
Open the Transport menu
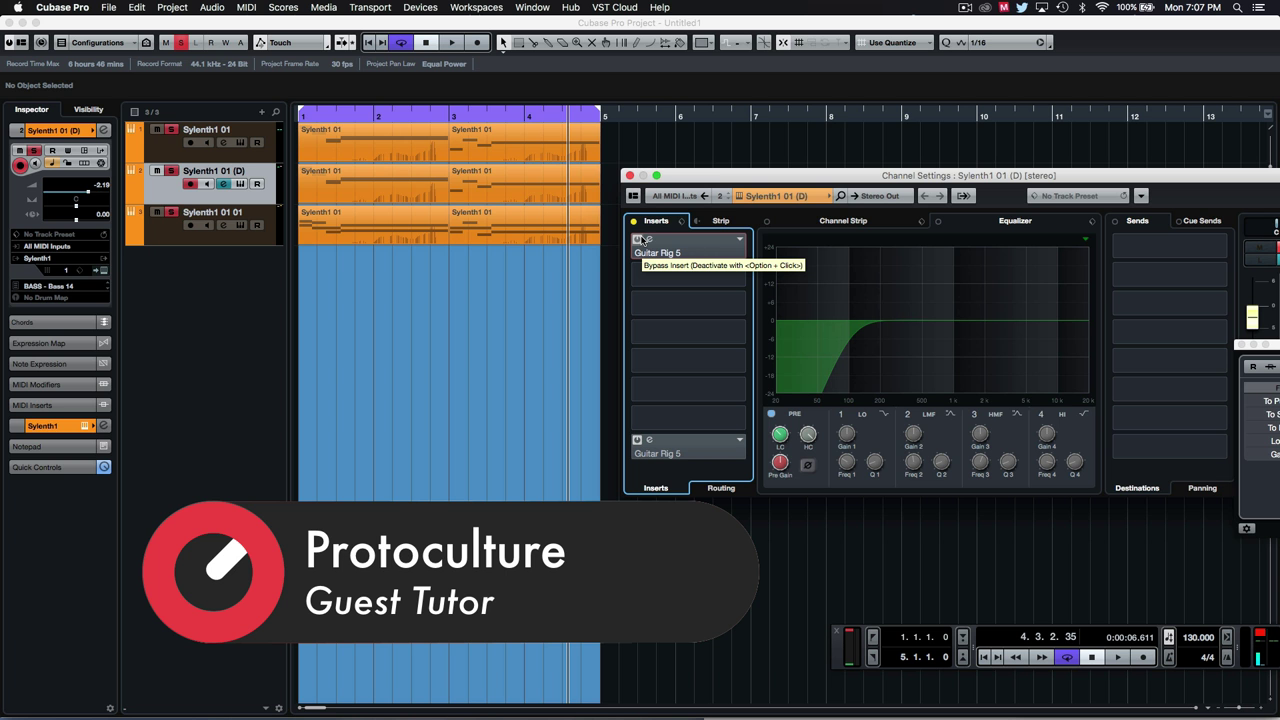pyautogui.click(x=370, y=7)
